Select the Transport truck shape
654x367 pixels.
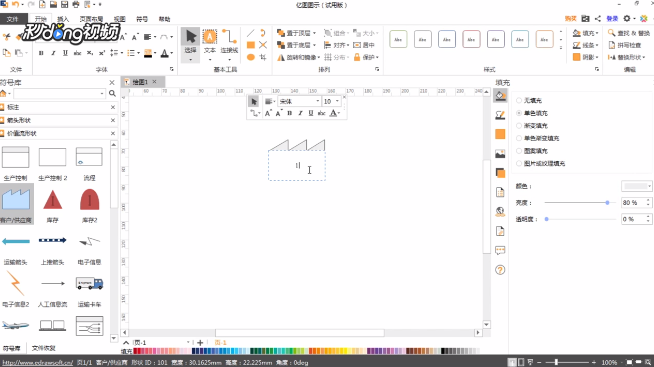point(89,284)
